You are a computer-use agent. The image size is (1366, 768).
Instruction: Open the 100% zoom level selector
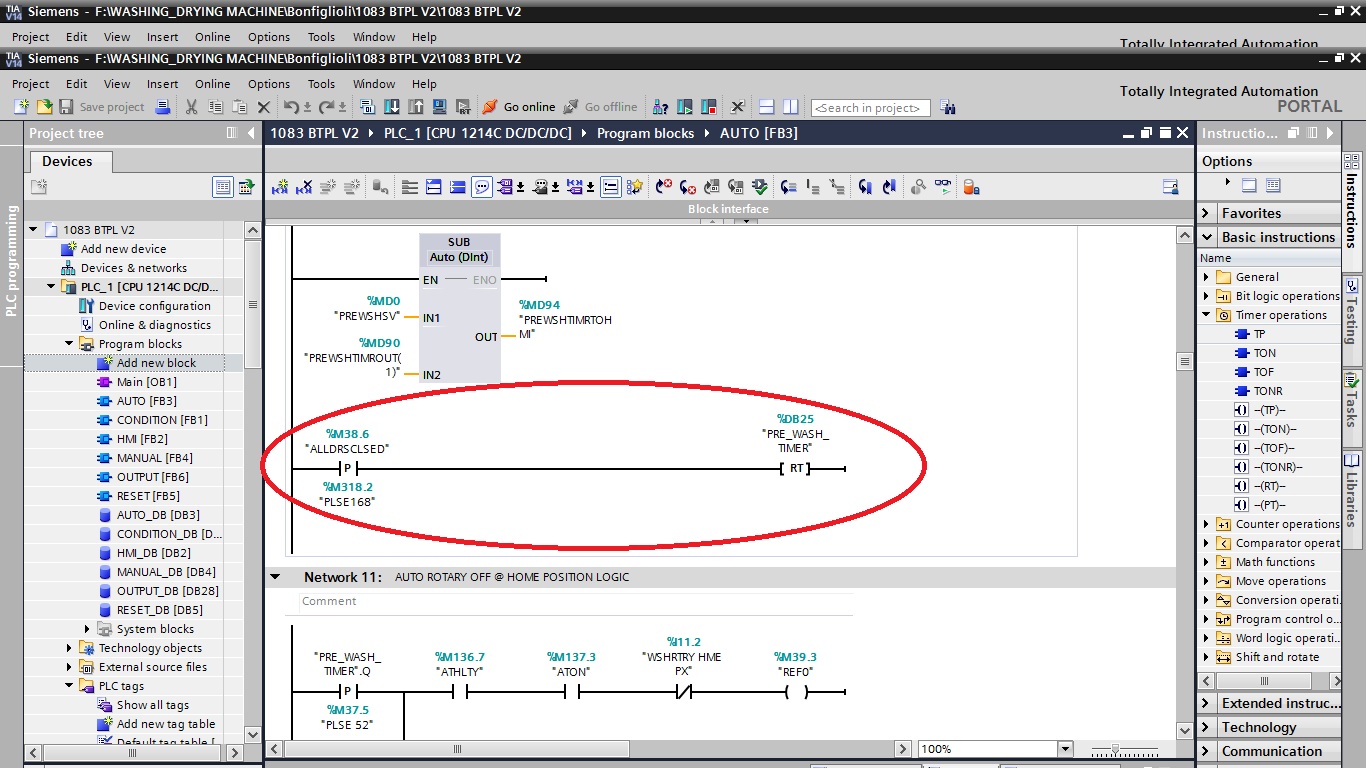click(1064, 748)
